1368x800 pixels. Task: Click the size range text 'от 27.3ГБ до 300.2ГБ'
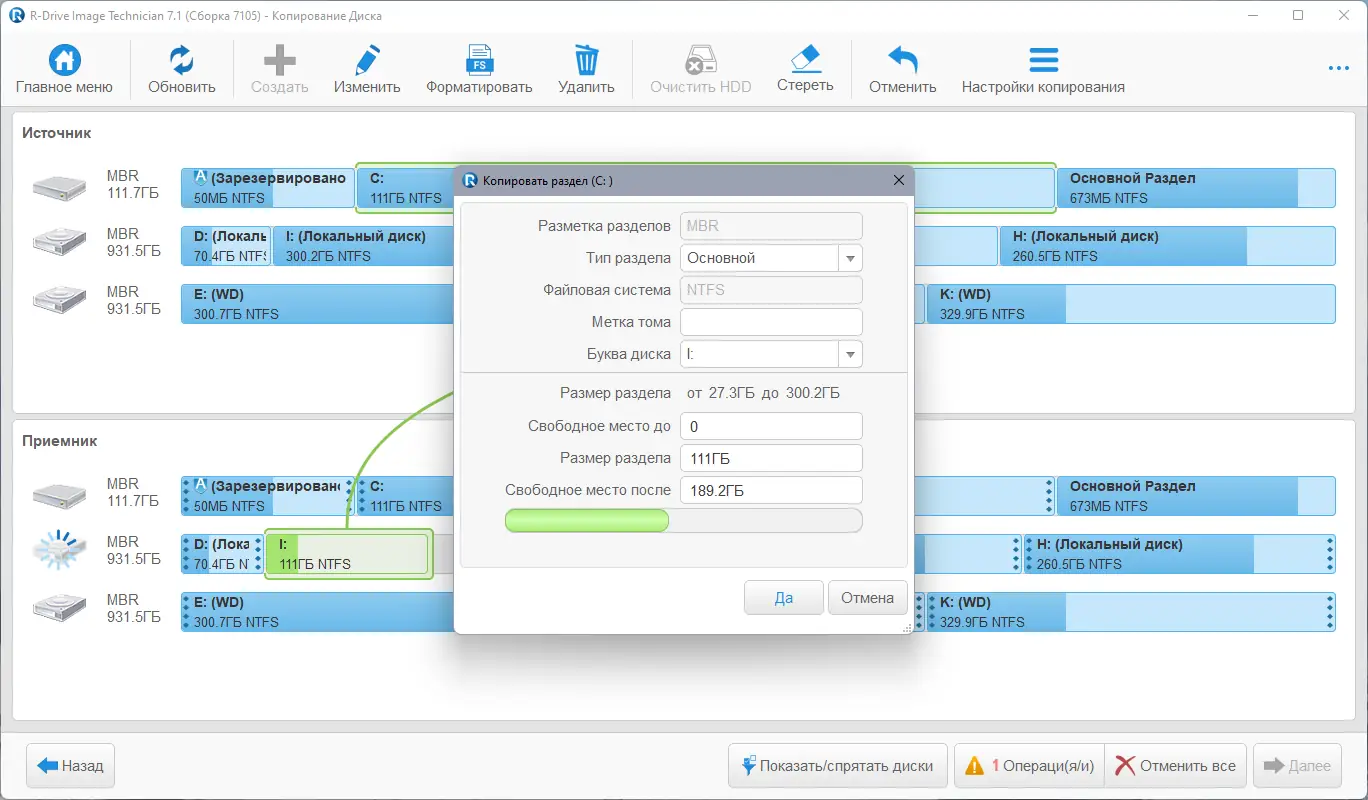(x=763, y=393)
